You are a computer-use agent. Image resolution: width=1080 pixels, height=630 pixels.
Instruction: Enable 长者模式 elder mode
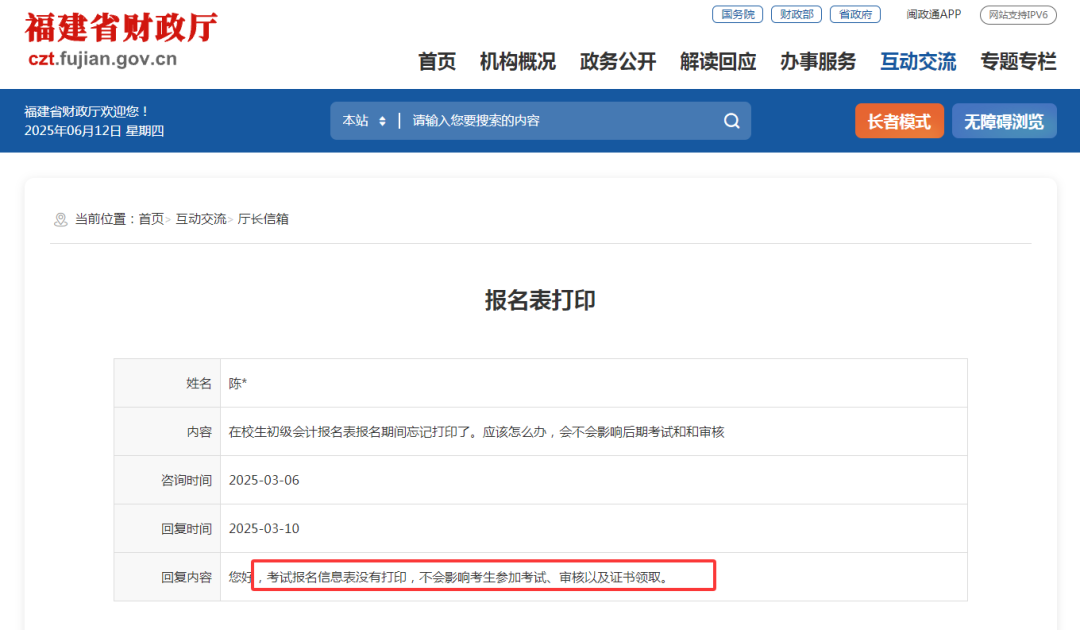898,120
